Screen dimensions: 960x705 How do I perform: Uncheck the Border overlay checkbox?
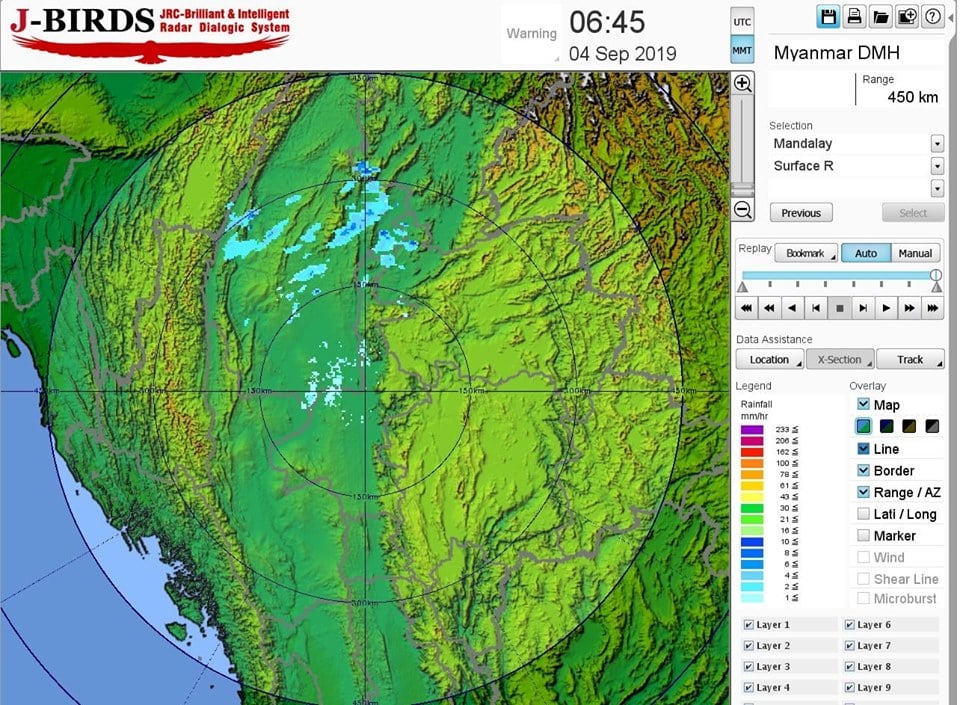tap(864, 470)
